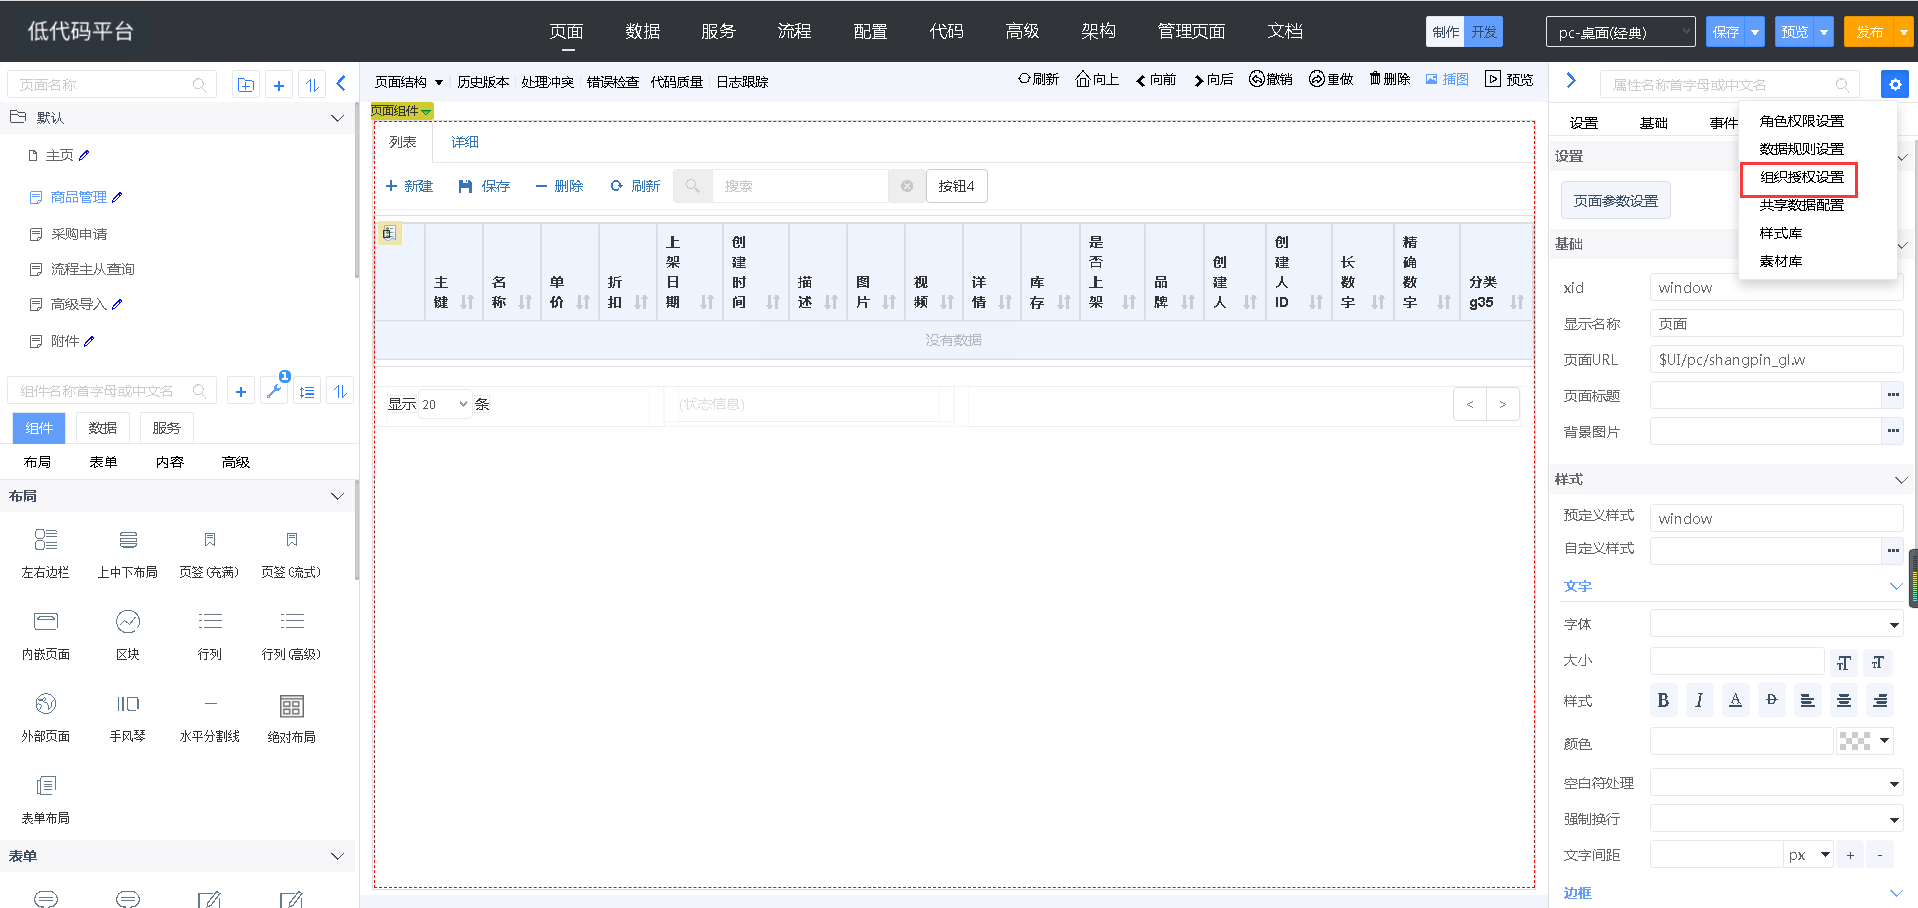Viewport: 1918px width, 908px height.
Task: Toggle italic text style
Action: [x=1699, y=700]
